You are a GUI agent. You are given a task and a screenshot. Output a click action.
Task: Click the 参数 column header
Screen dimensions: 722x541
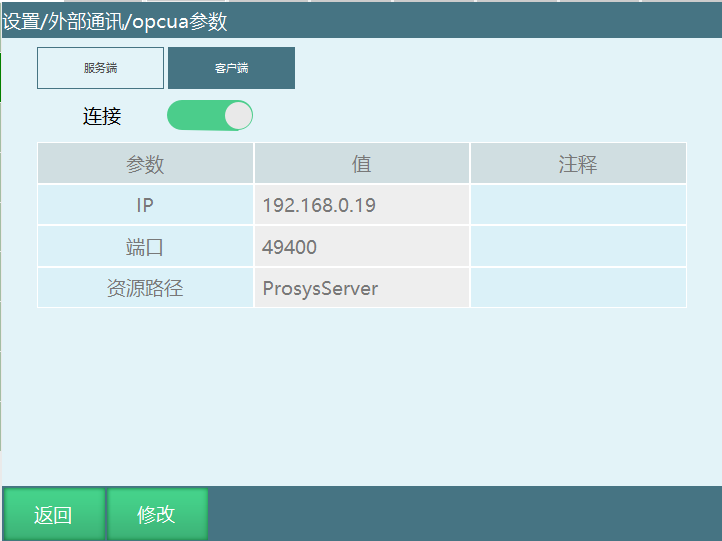click(x=145, y=164)
